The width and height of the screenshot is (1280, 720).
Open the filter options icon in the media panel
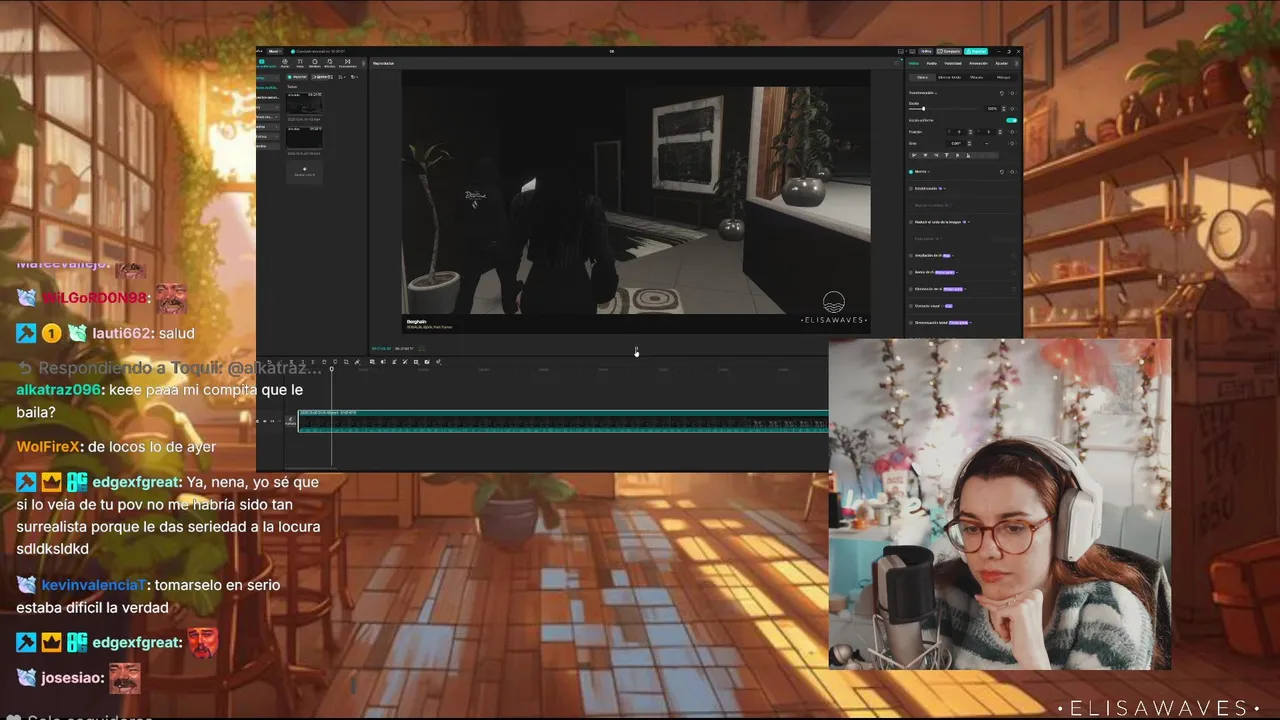tap(354, 77)
